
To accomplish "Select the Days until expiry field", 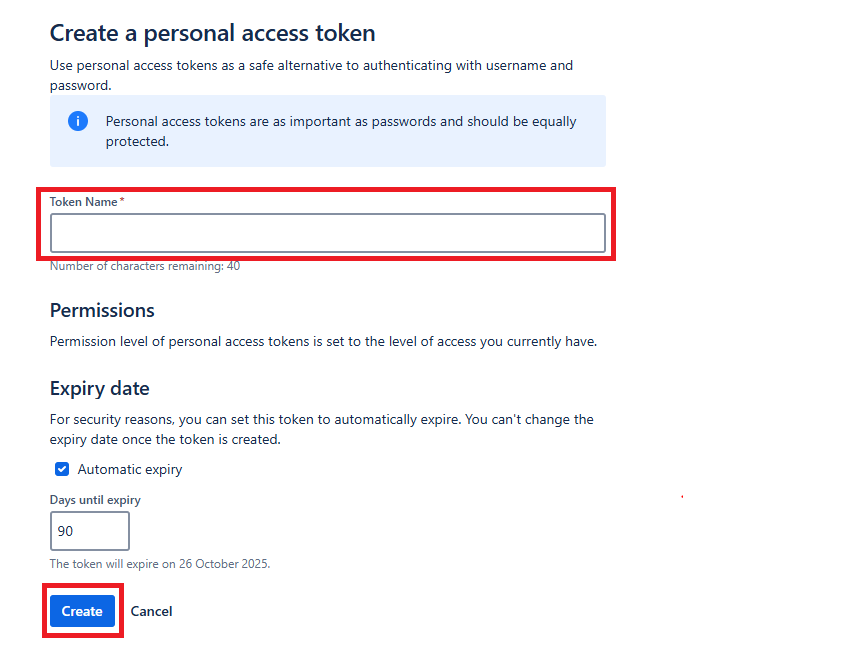I will click(x=89, y=530).
